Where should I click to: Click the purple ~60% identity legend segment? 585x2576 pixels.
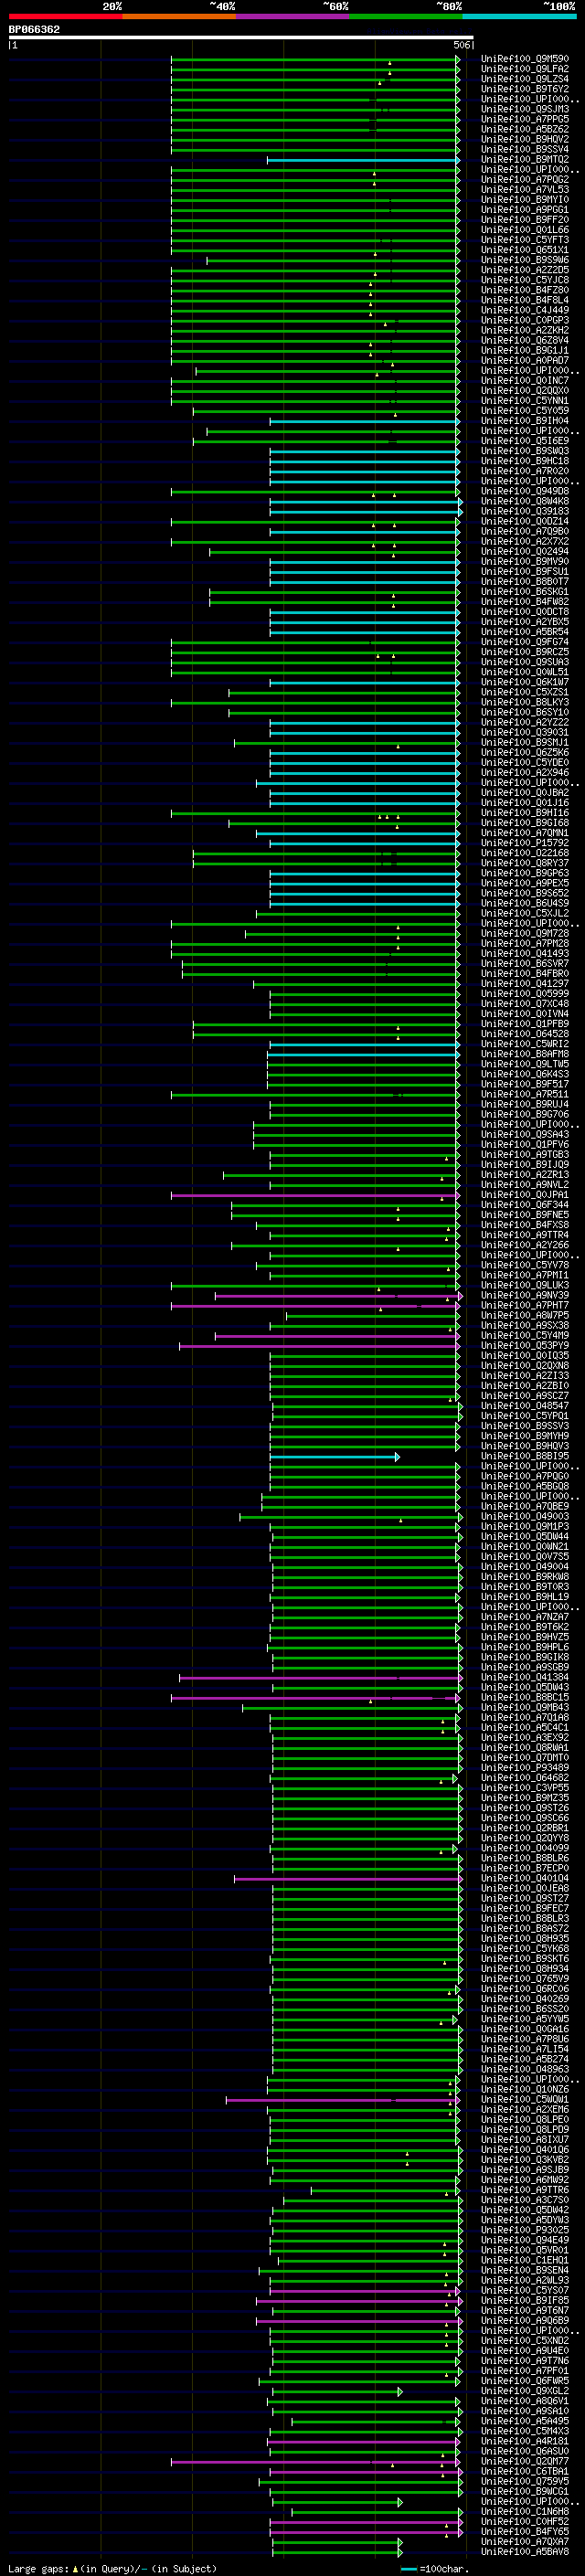click(x=293, y=16)
